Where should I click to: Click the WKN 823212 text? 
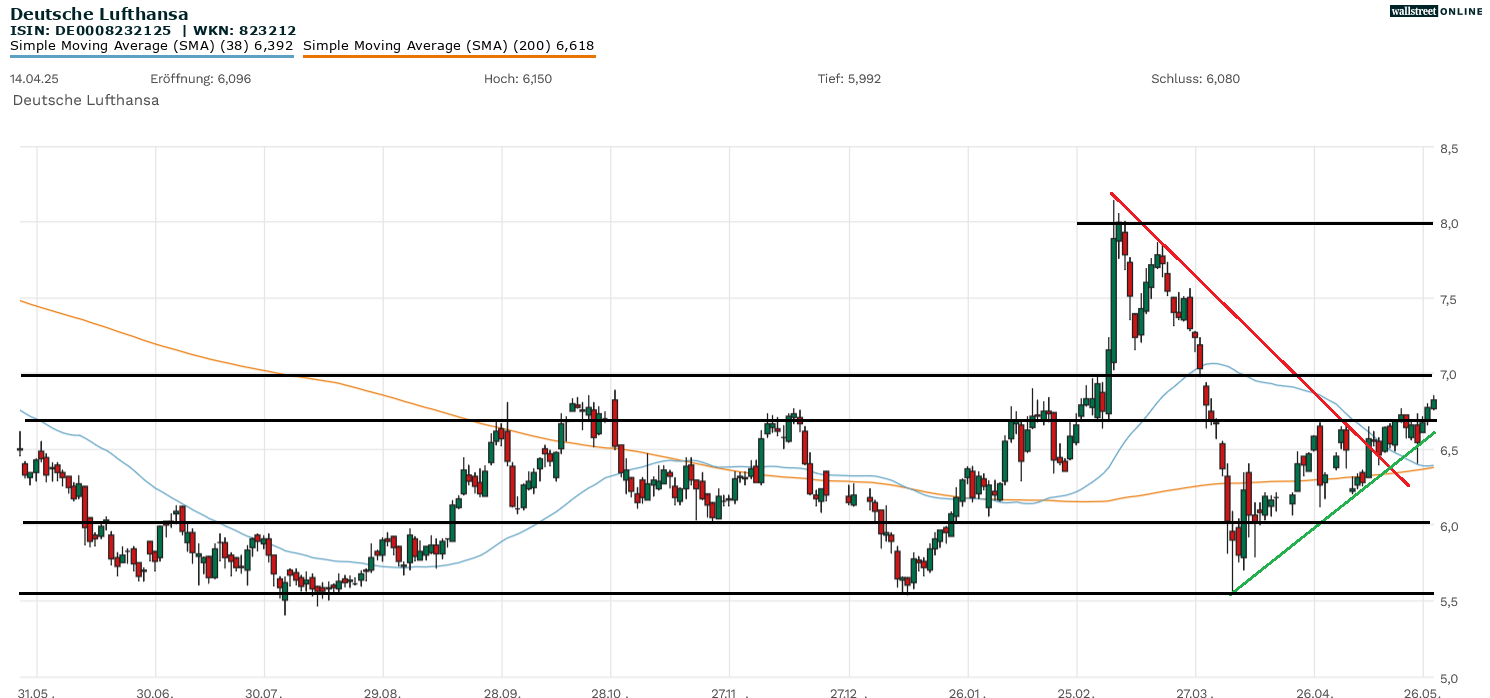pos(245,31)
